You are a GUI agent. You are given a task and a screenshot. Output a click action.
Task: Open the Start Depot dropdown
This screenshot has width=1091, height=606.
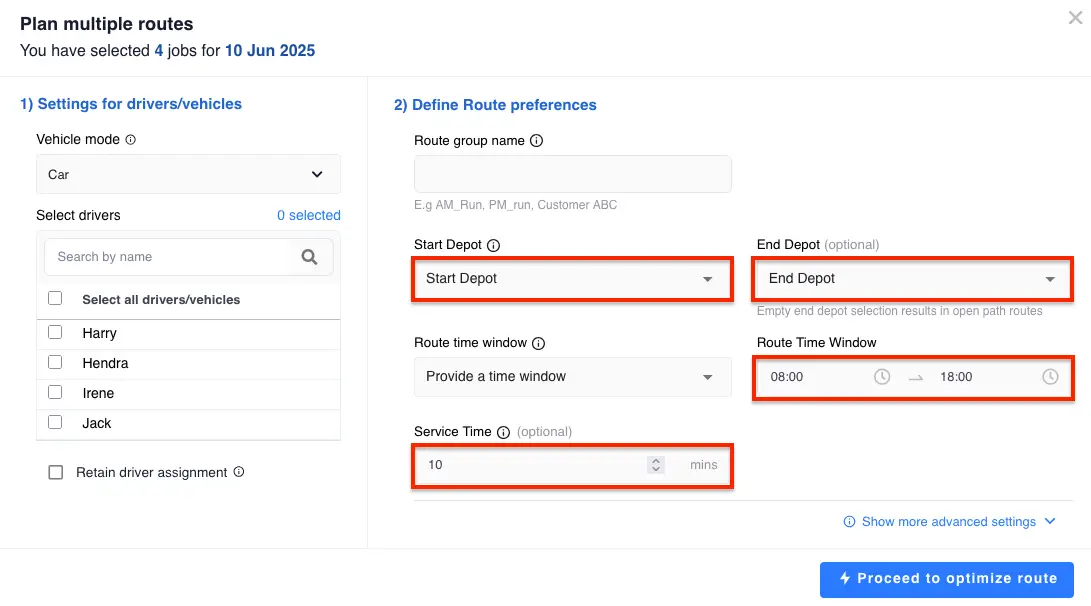click(x=572, y=279)
